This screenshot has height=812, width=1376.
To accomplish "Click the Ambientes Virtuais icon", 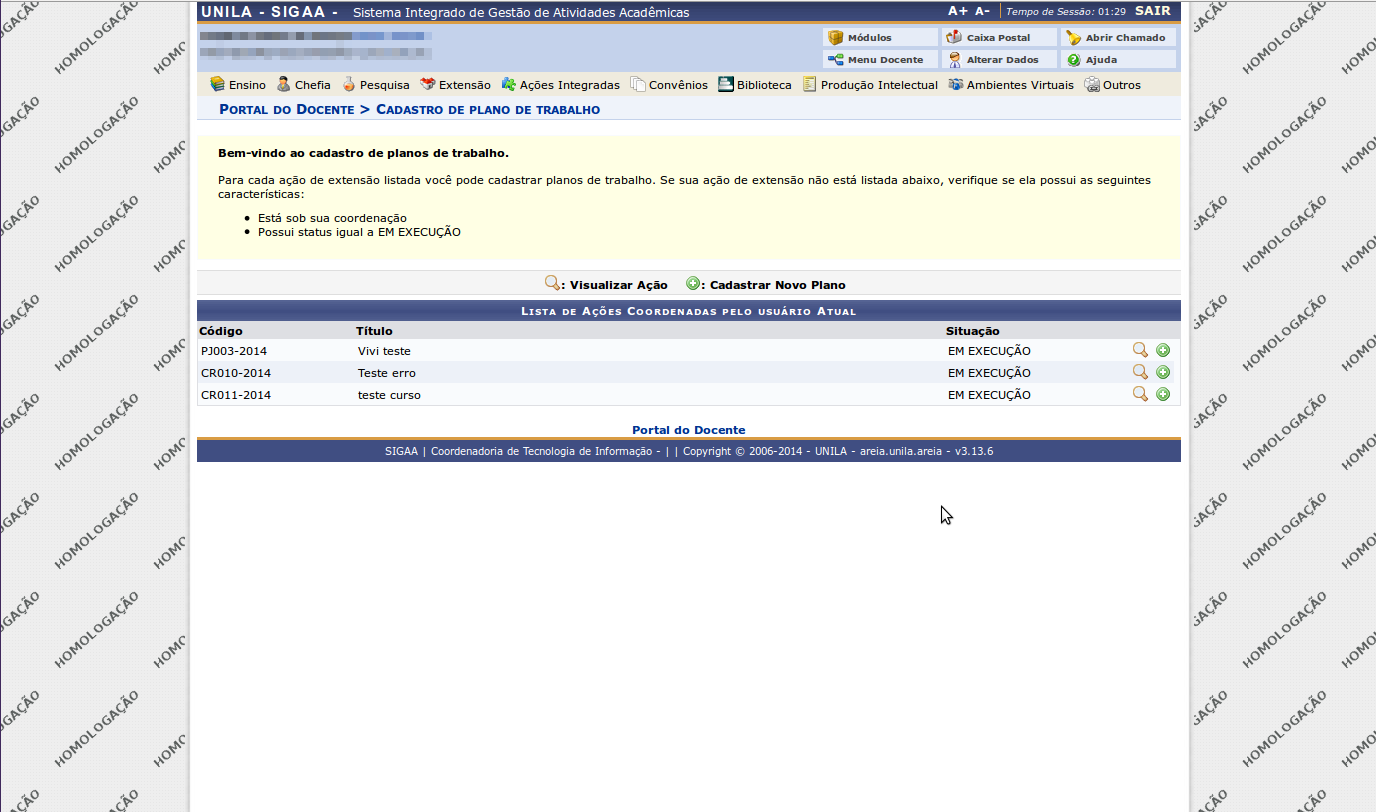I will [956, 84].
